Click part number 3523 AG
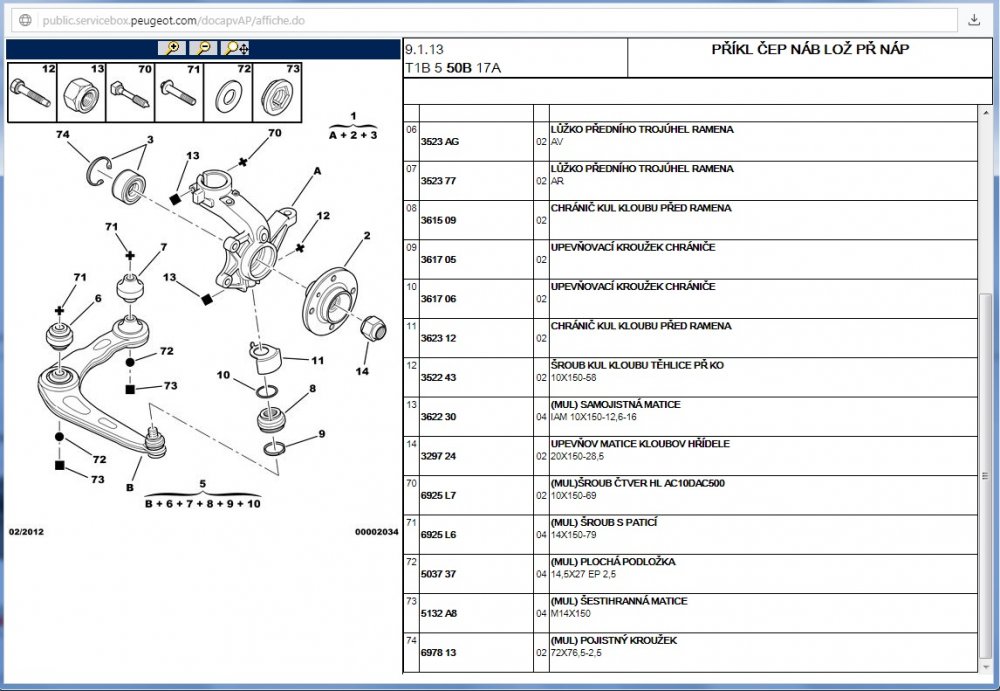Screen dimensions: 1000x691 coord(439,142)
